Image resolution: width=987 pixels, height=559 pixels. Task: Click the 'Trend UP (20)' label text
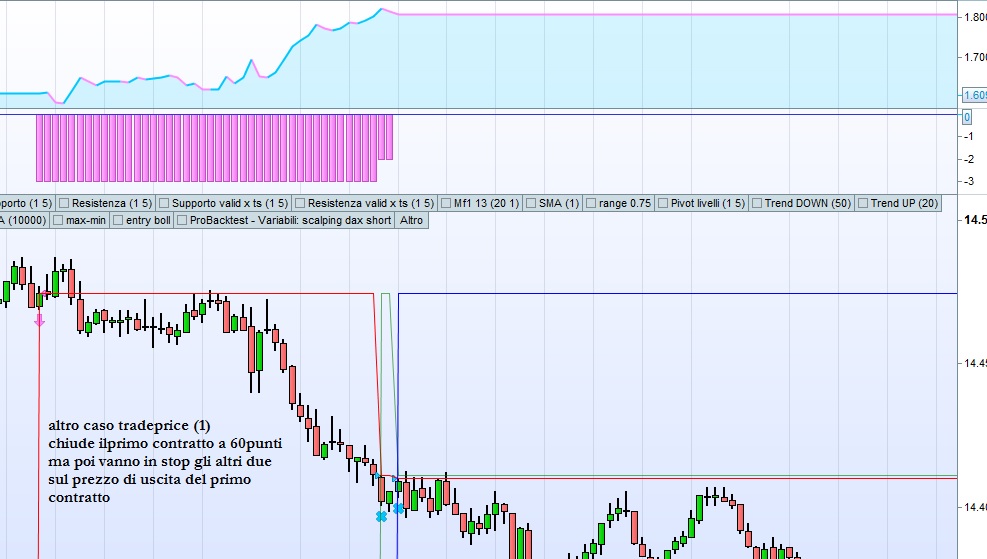coord(904,203)
